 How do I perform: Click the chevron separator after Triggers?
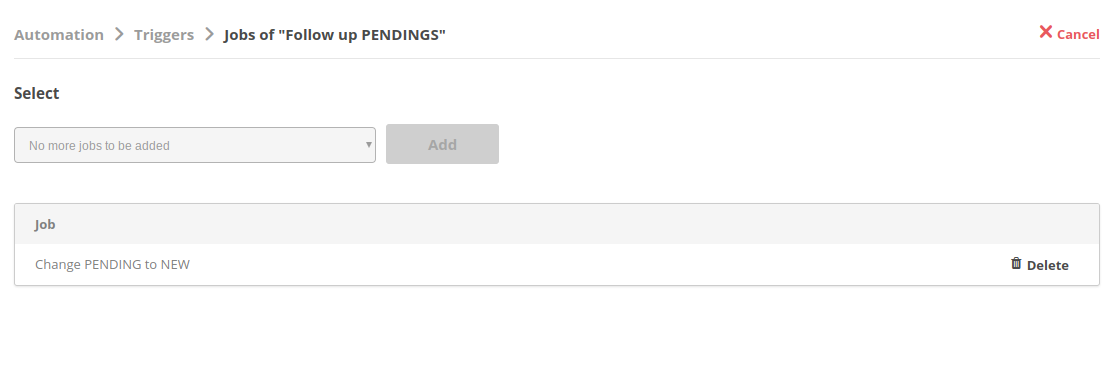click(209, 34)
